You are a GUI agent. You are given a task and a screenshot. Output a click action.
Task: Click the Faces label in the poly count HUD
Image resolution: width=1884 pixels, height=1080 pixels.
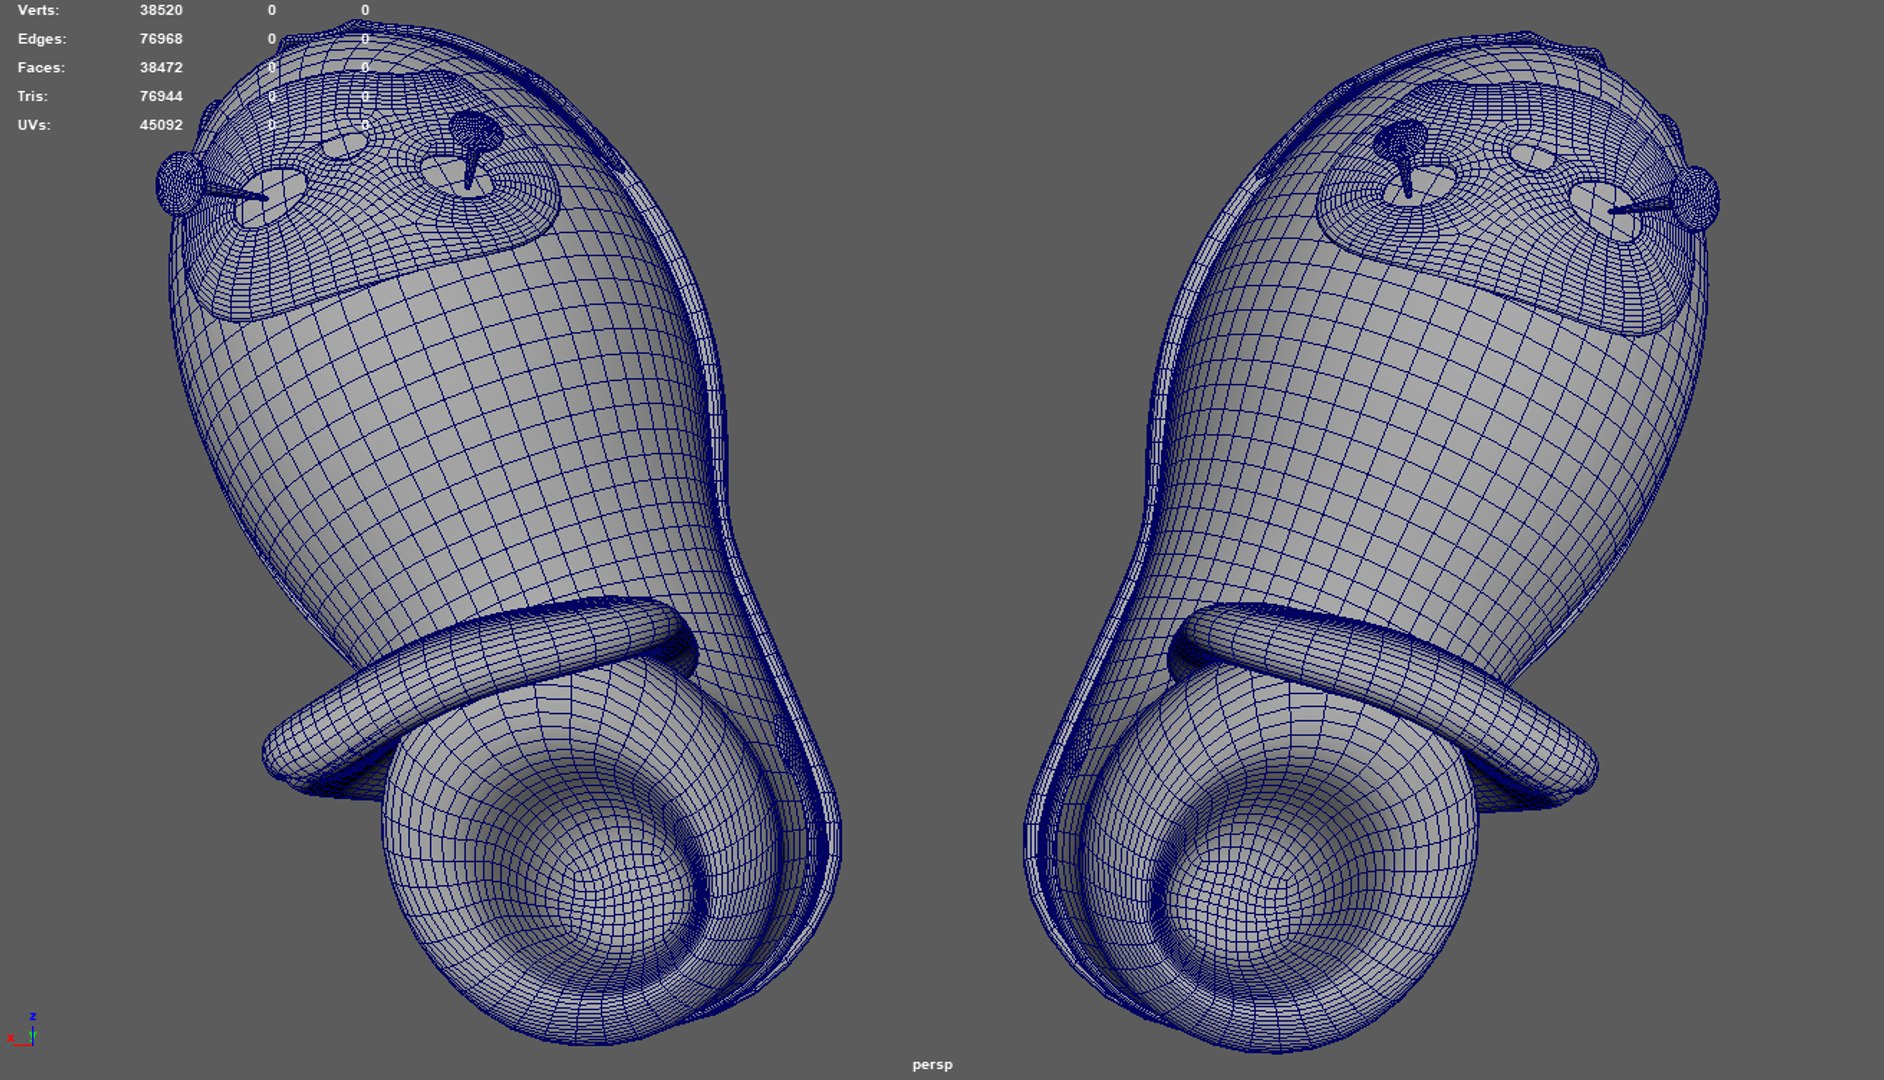click(x=41, y=68)
